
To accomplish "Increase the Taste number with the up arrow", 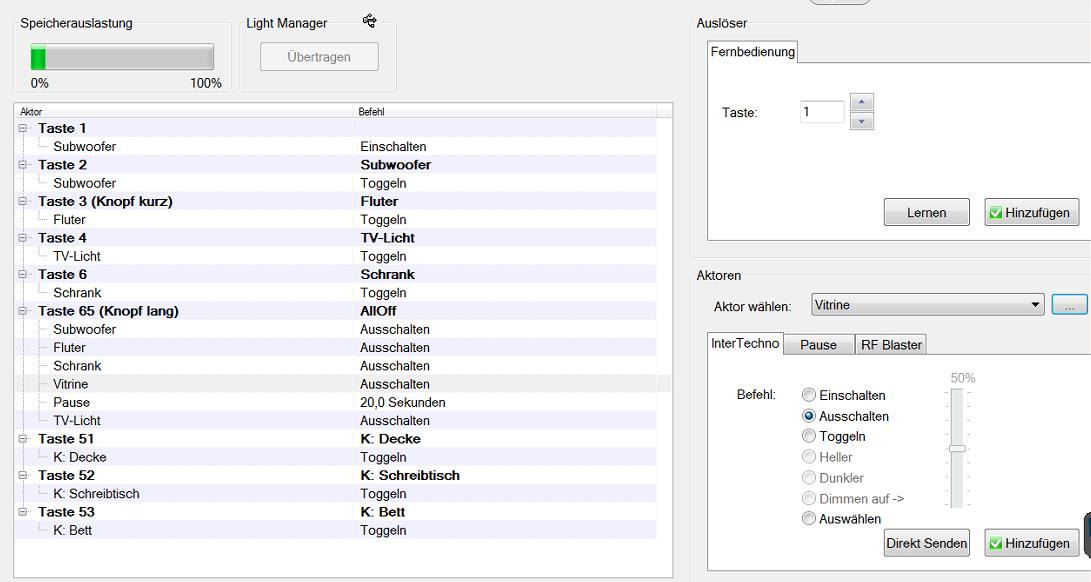I will click(861, 102).
